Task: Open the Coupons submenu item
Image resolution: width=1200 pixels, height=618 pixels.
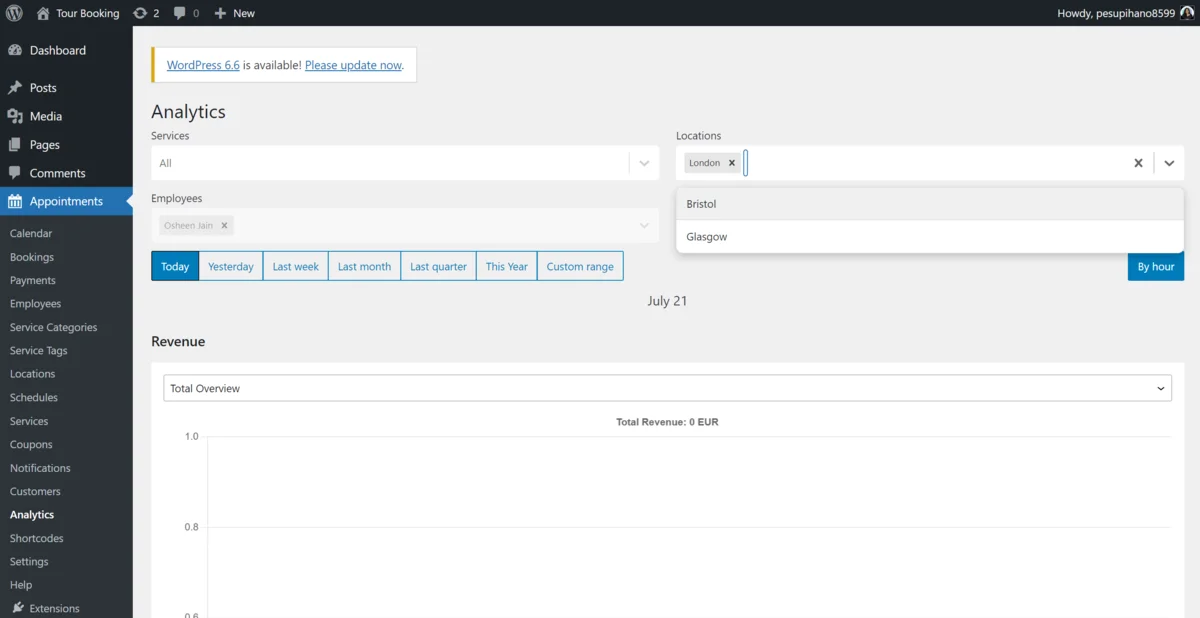Action: click(x=31, y=444)
